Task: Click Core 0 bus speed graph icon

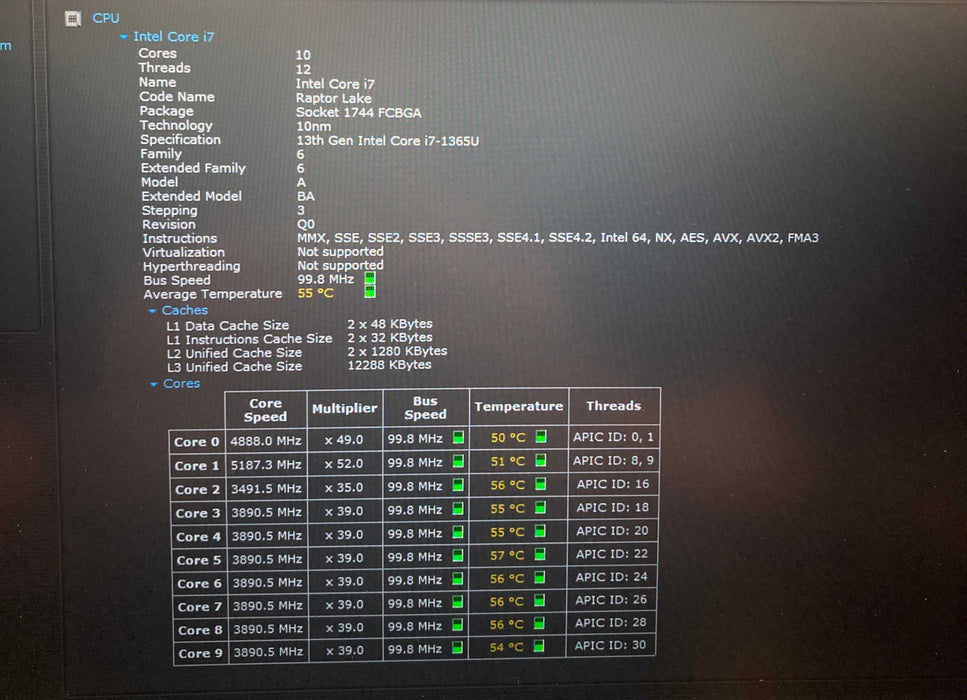Action: [458, 437]
